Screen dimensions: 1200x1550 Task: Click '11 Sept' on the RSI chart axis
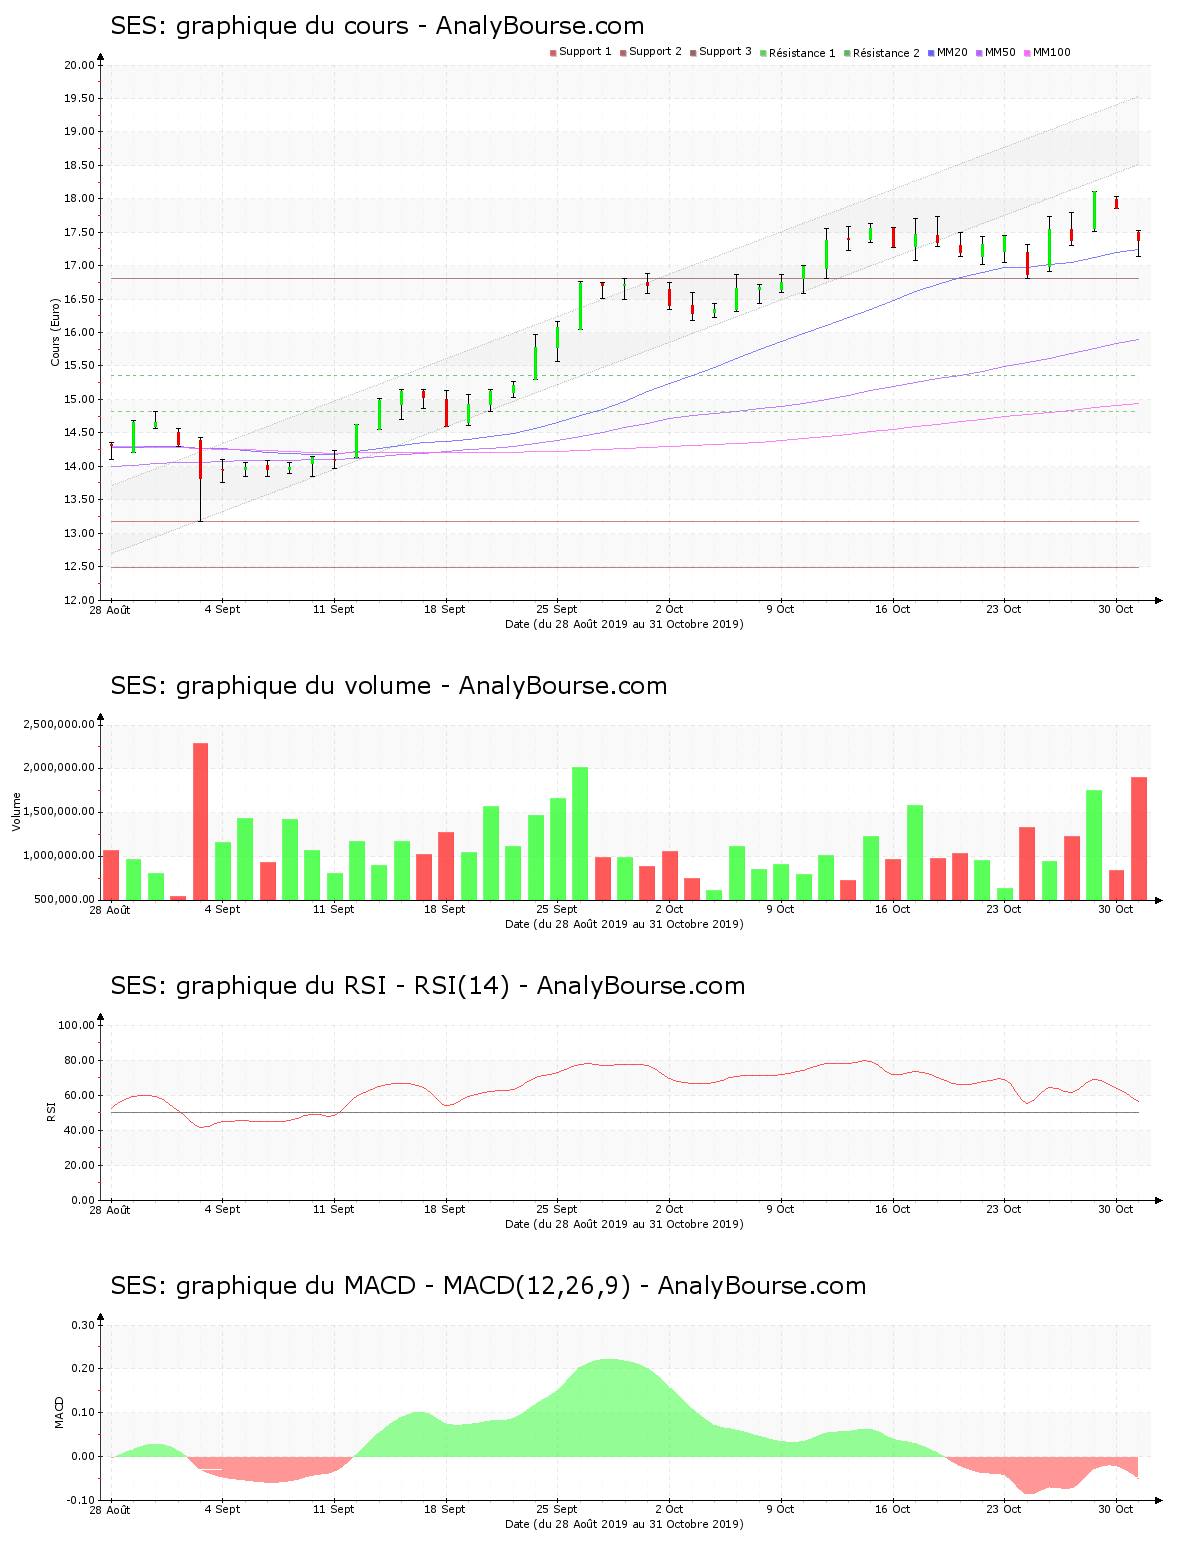[x=334, y=1209]
